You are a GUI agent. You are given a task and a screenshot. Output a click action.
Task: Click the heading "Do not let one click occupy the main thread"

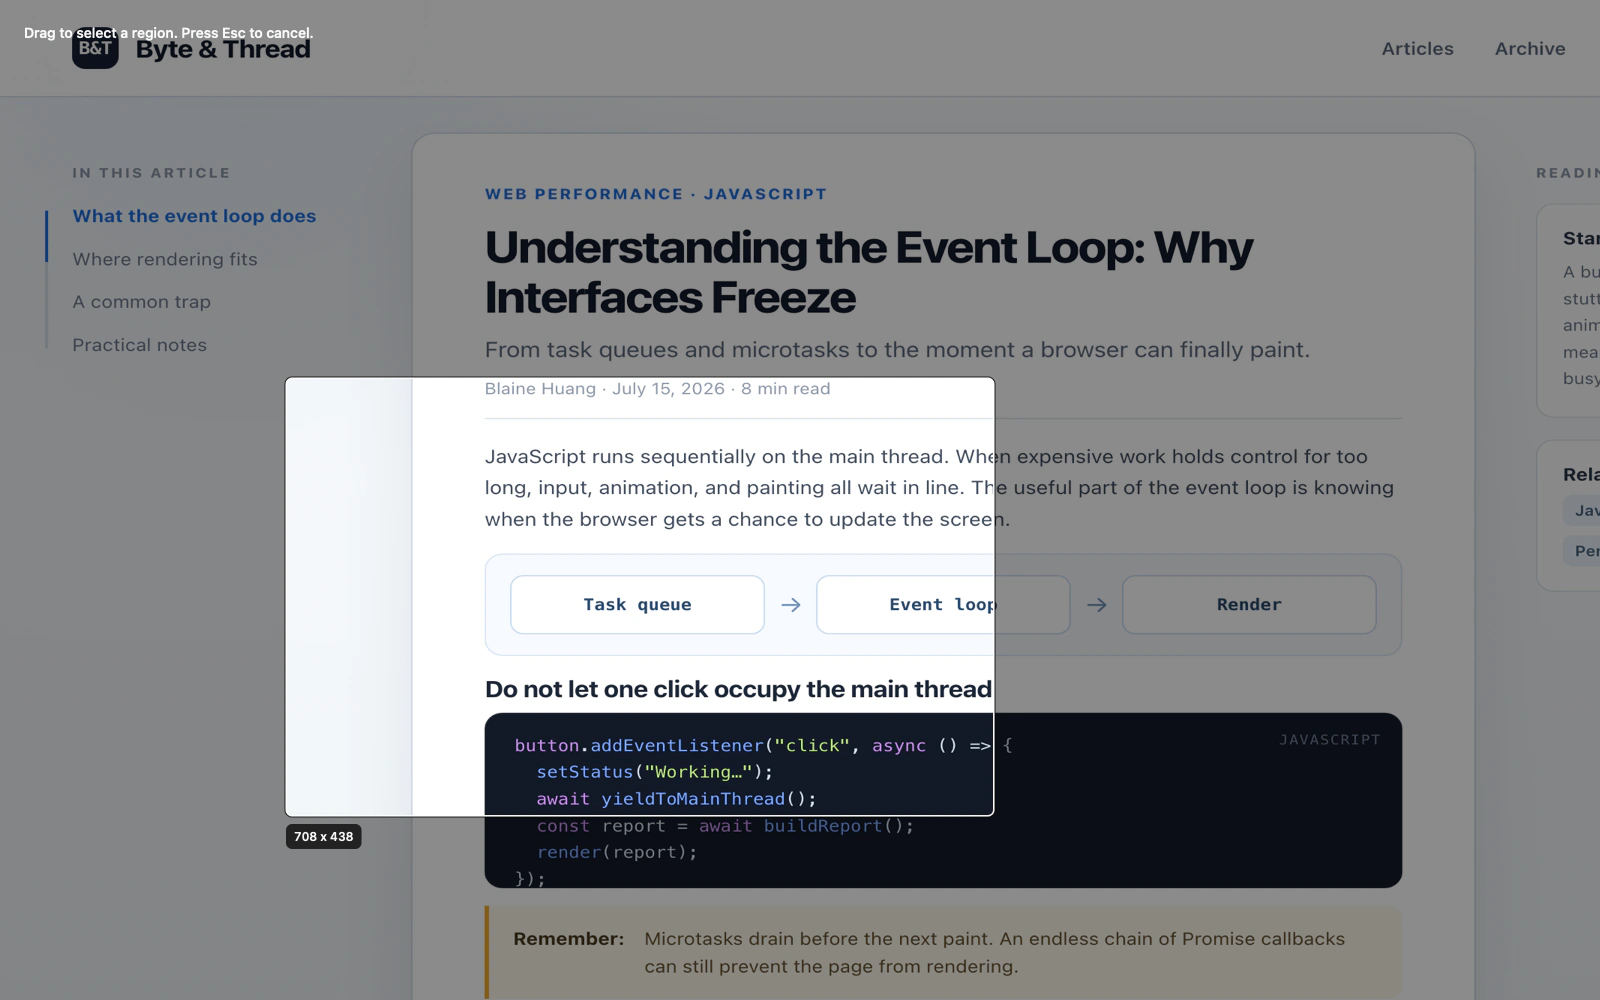[x=738, y=689]
